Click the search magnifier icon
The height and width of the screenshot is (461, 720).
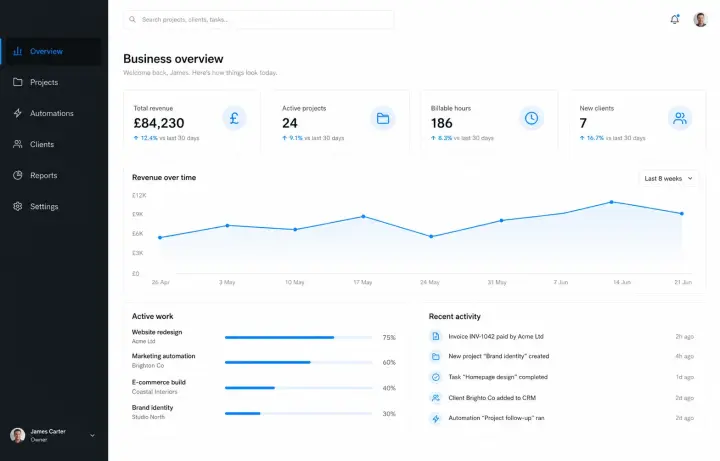click(132, 19)
